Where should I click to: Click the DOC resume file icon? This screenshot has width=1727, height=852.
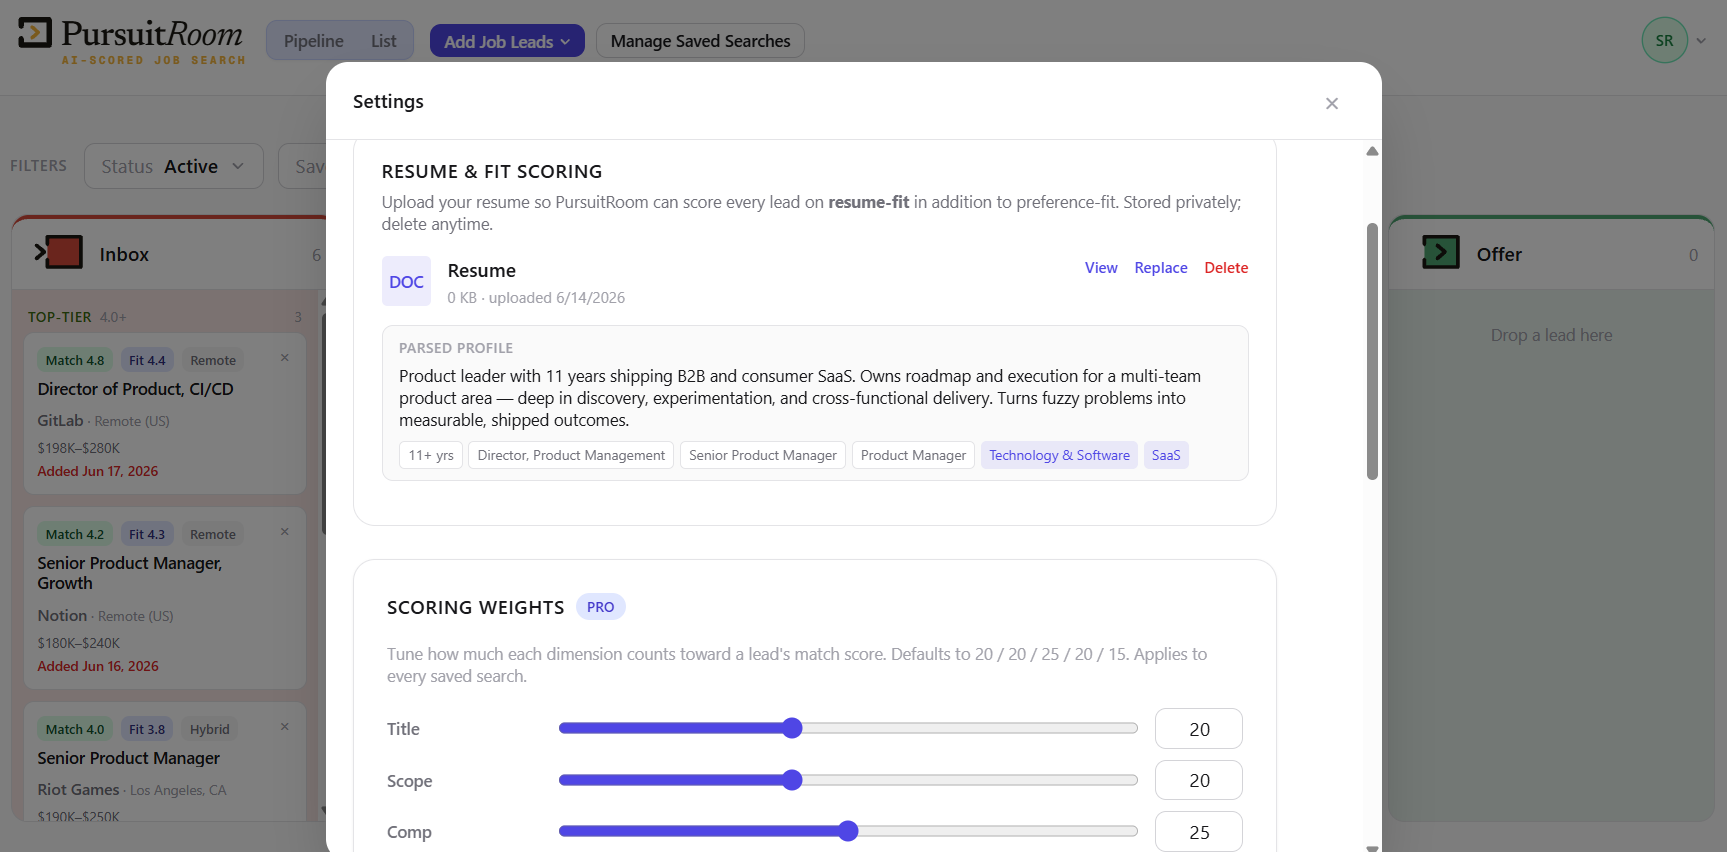click(x=406, y=281)
